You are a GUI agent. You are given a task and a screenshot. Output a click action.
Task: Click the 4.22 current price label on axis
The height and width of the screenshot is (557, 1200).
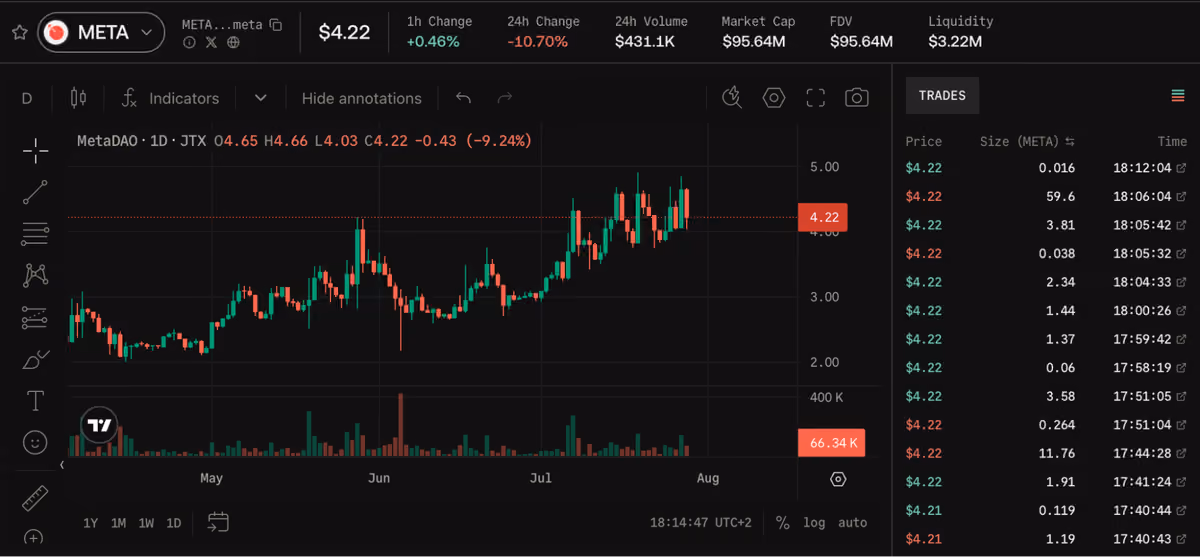click(823, 217)
